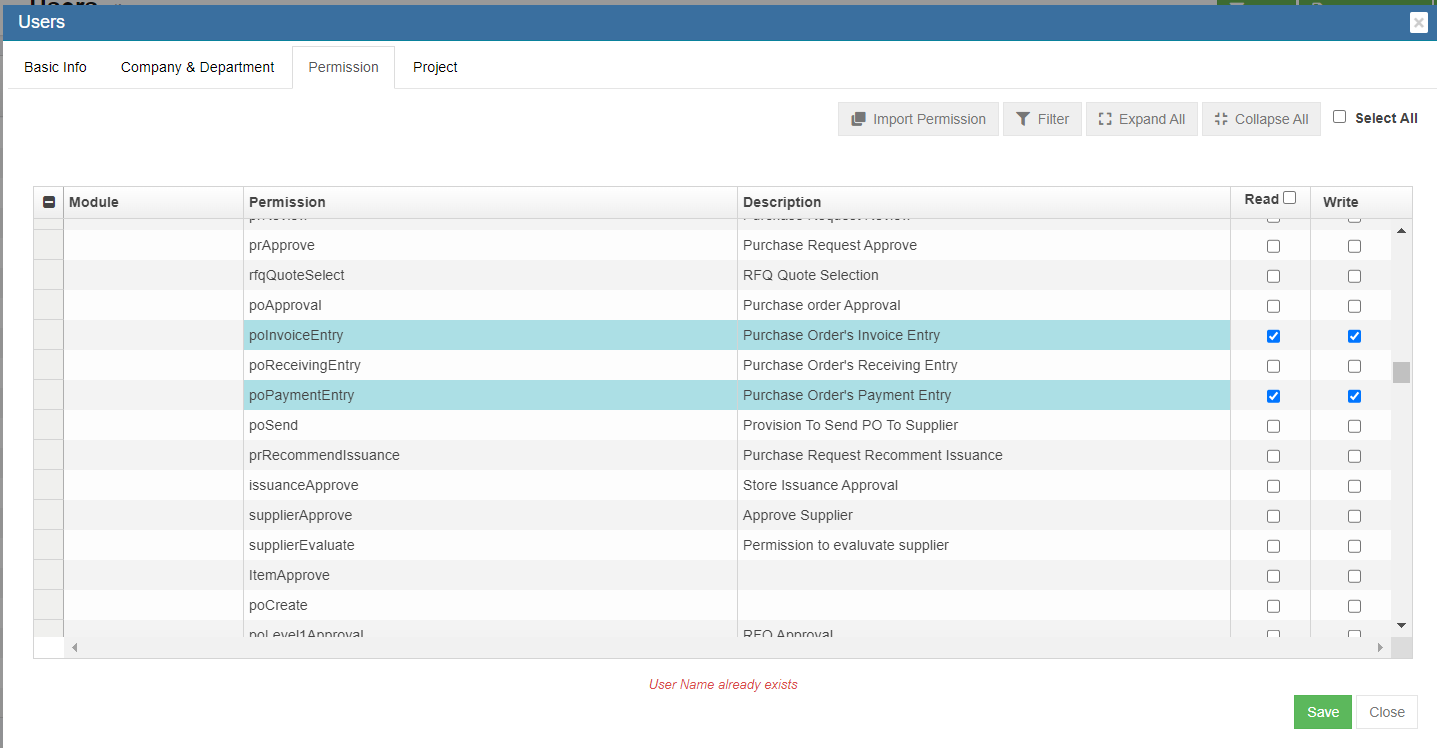Enable the Select All checkbox
This screenshot has width=1437, height=748.
1340,117
